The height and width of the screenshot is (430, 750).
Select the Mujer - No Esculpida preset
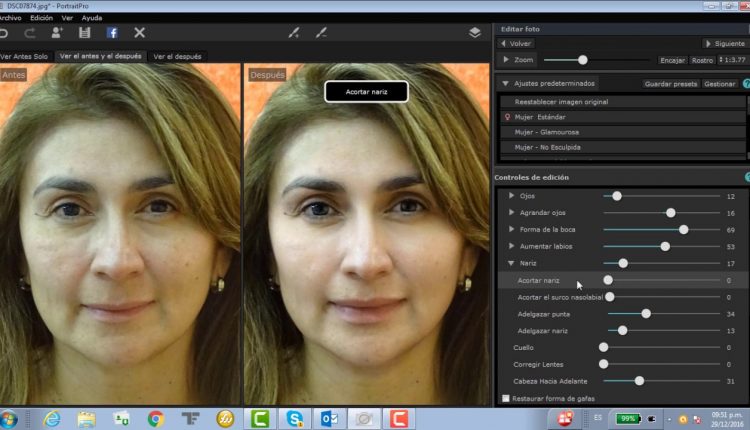click(x=622, y=147)
